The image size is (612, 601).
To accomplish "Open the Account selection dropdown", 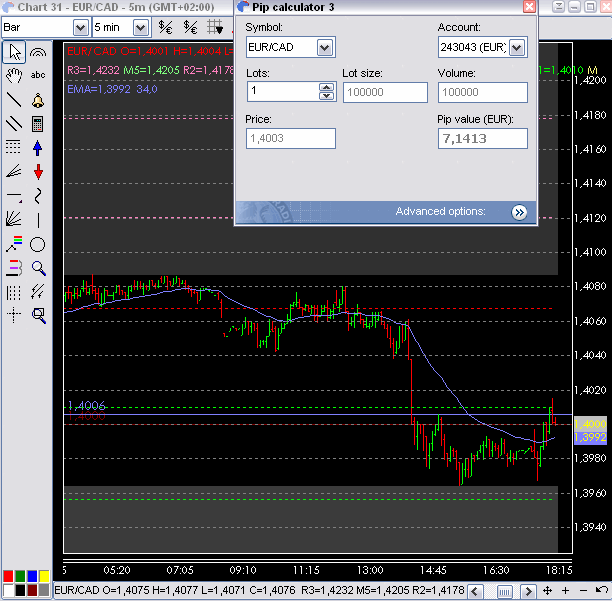I will tap(517, 47).
